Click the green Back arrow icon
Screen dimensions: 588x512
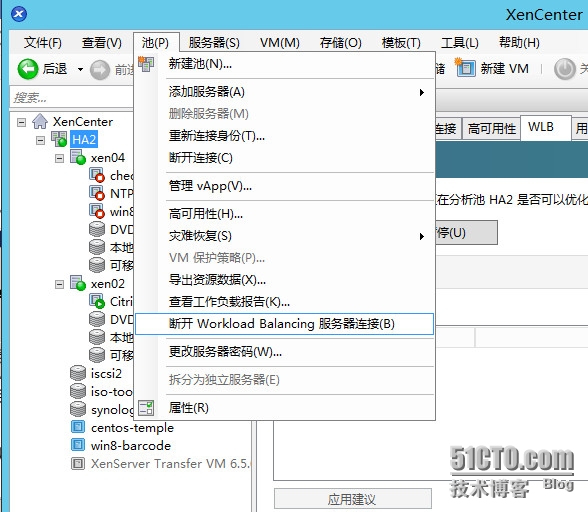point(28,69)
